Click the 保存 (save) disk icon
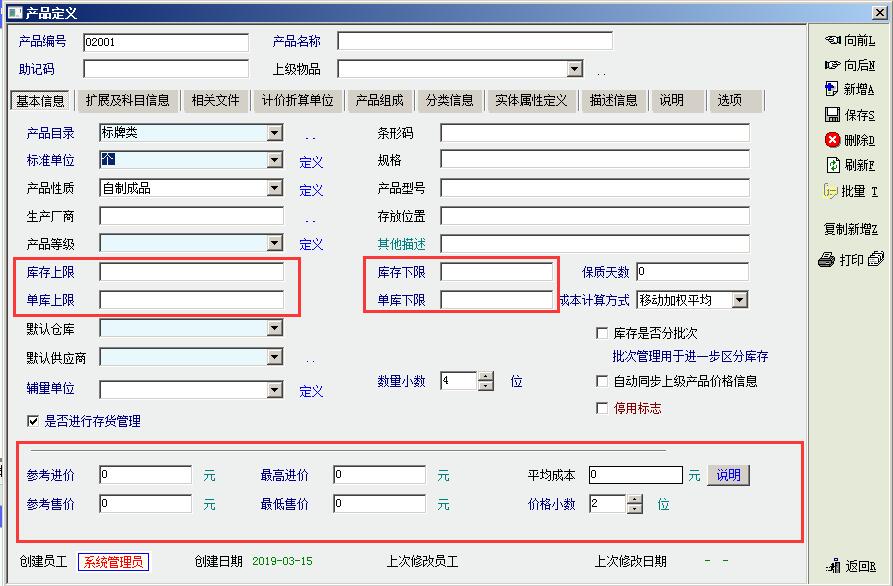Viewport: 893px width, 586px height. pos(832,115)
